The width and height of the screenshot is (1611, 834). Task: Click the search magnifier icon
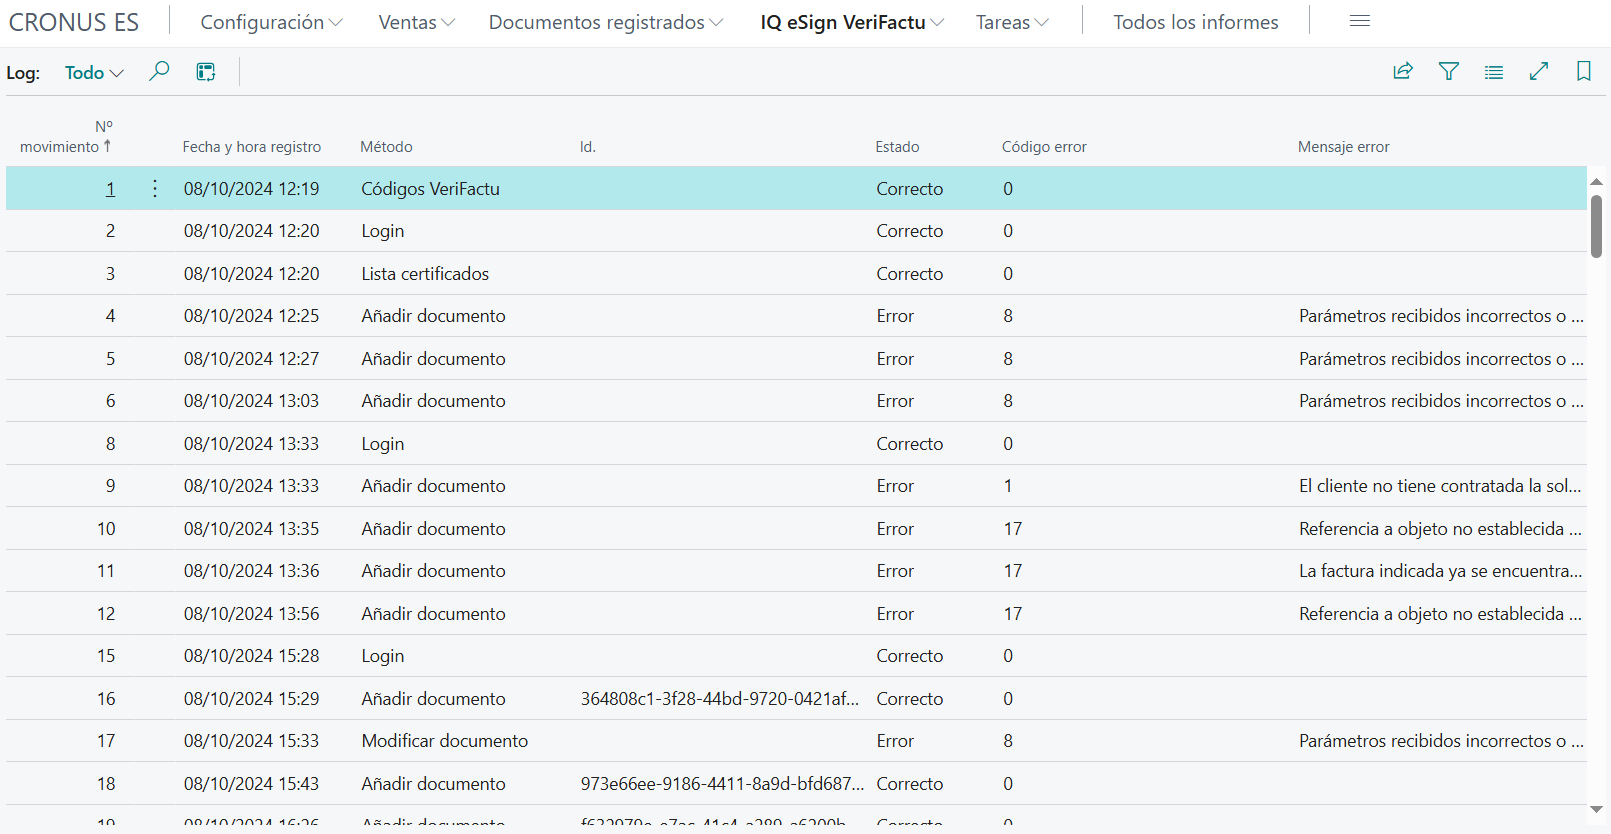[x=159, y=72]
